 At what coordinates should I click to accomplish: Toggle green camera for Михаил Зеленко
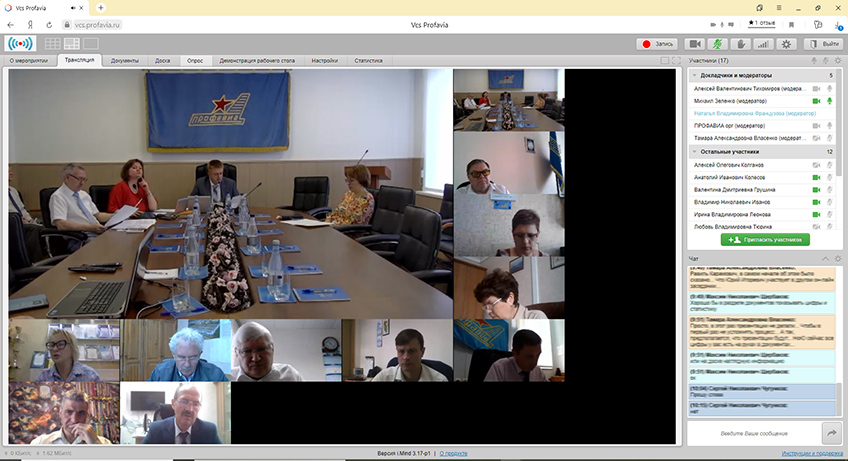pos(817,101)
